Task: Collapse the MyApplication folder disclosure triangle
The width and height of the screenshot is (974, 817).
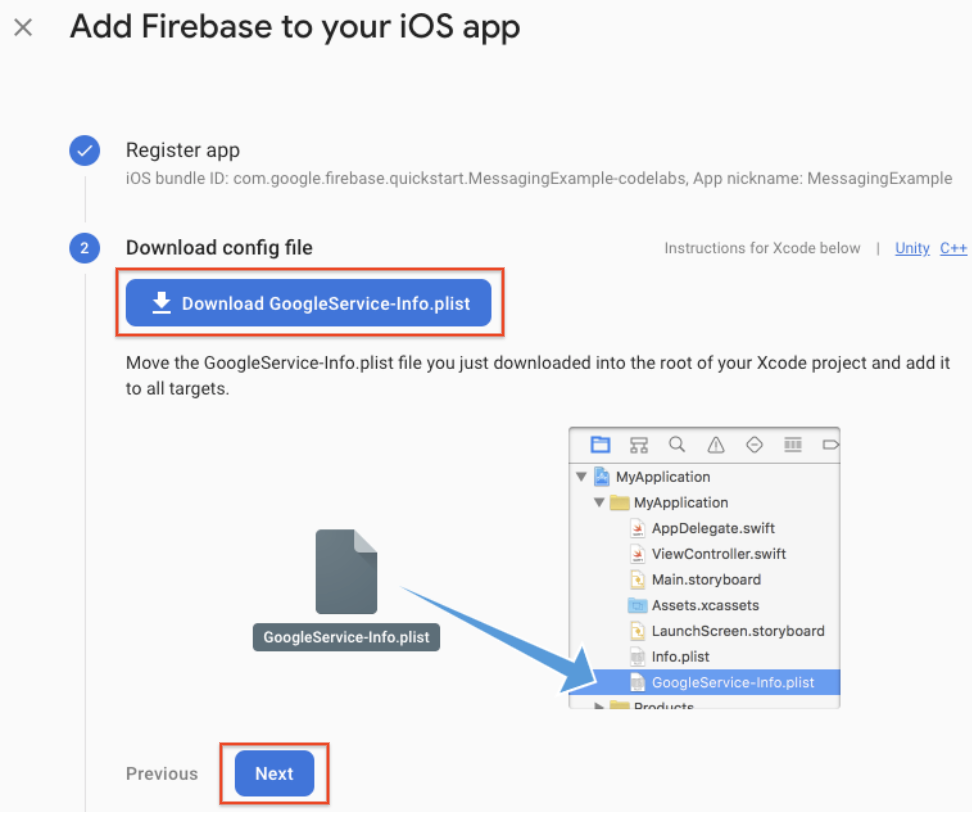Action: tap(599, 503)
